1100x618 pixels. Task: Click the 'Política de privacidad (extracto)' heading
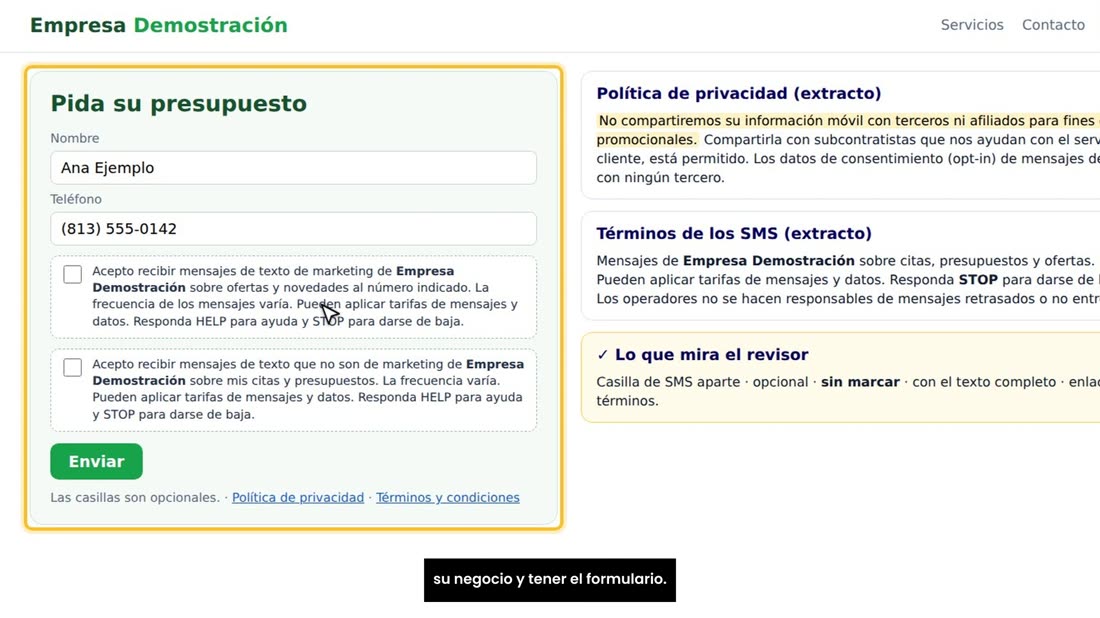coord(739,93)
